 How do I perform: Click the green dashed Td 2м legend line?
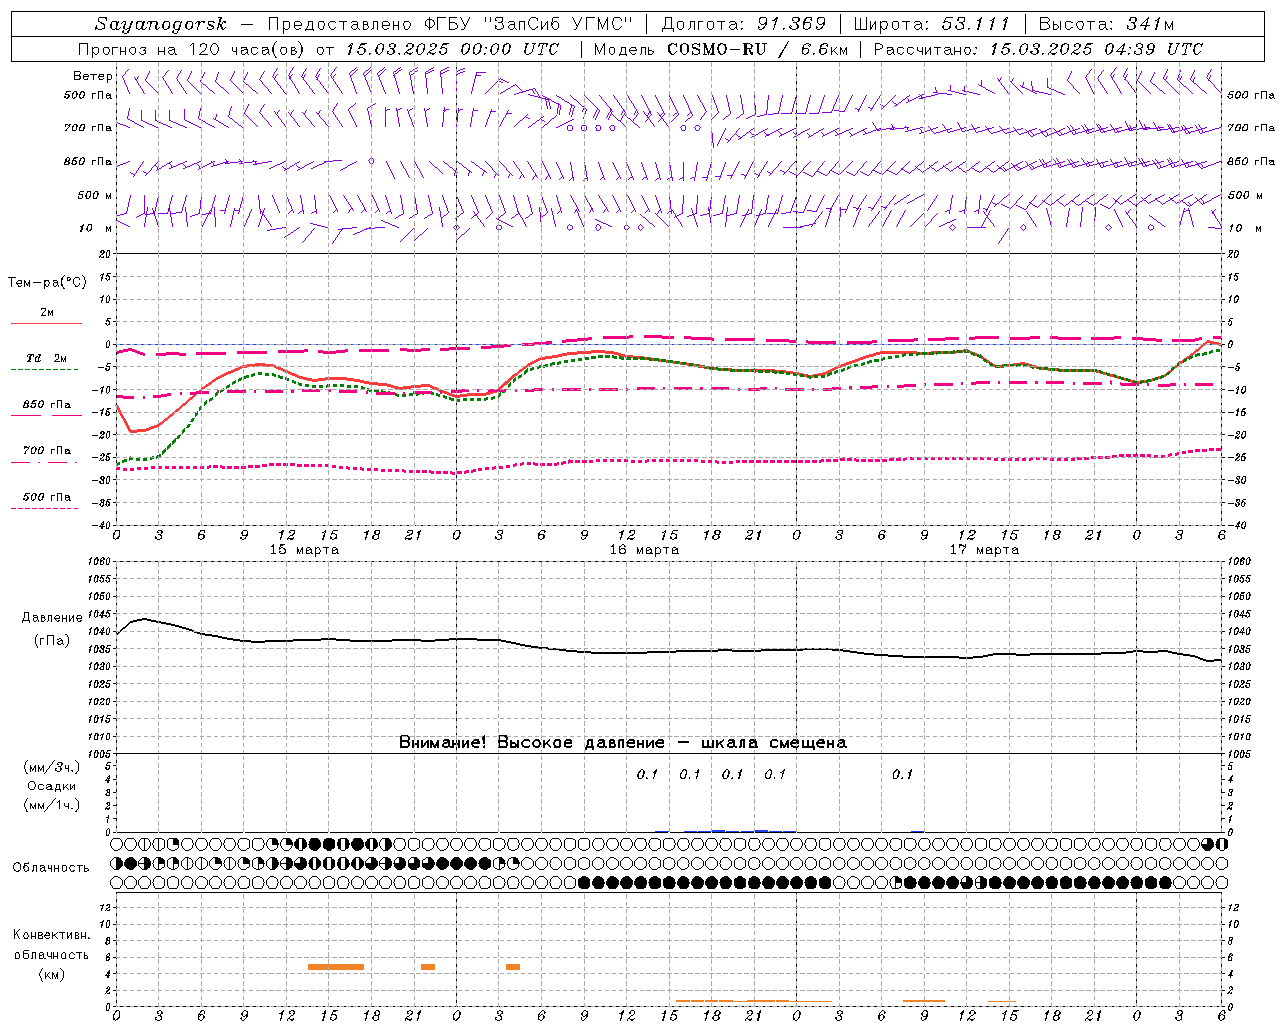(x=45, y=370)
